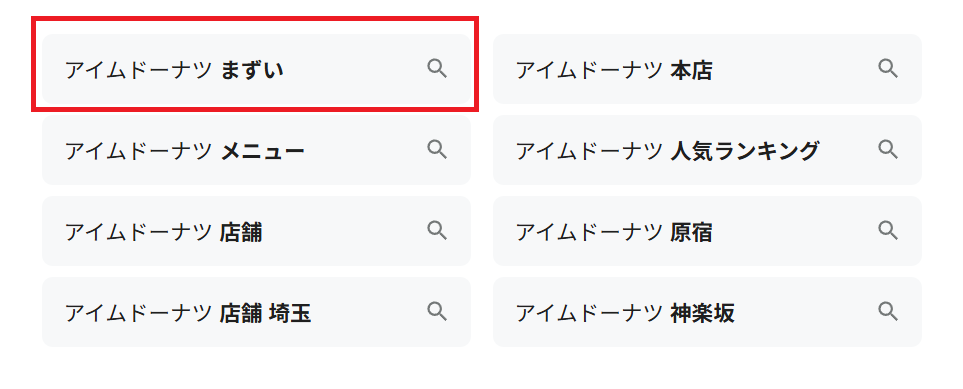963x389 pixels.
Task: Open the アイムドーナツ 原宿 suggestion
Action: [708, 231]
